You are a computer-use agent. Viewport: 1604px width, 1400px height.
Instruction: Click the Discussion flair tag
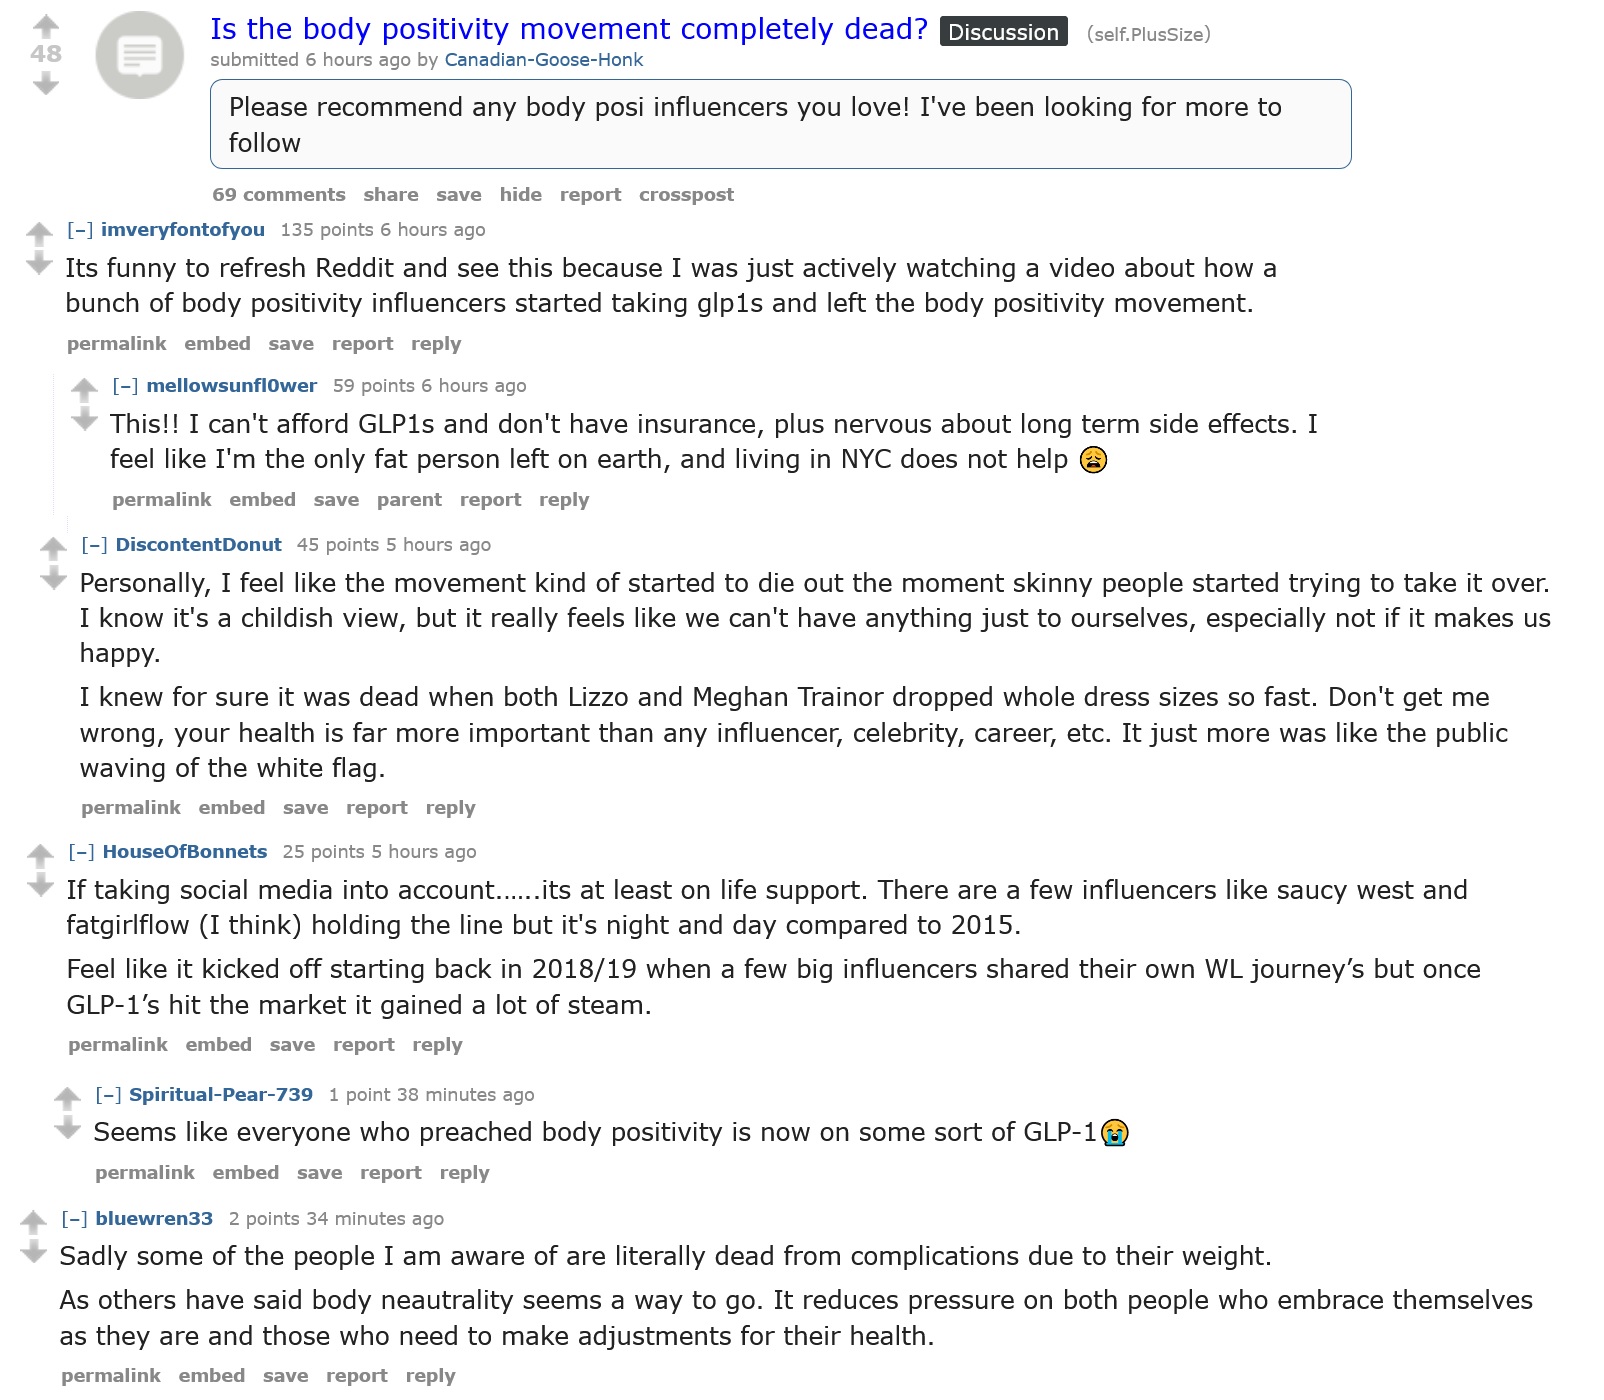(x=1003, y=32)
